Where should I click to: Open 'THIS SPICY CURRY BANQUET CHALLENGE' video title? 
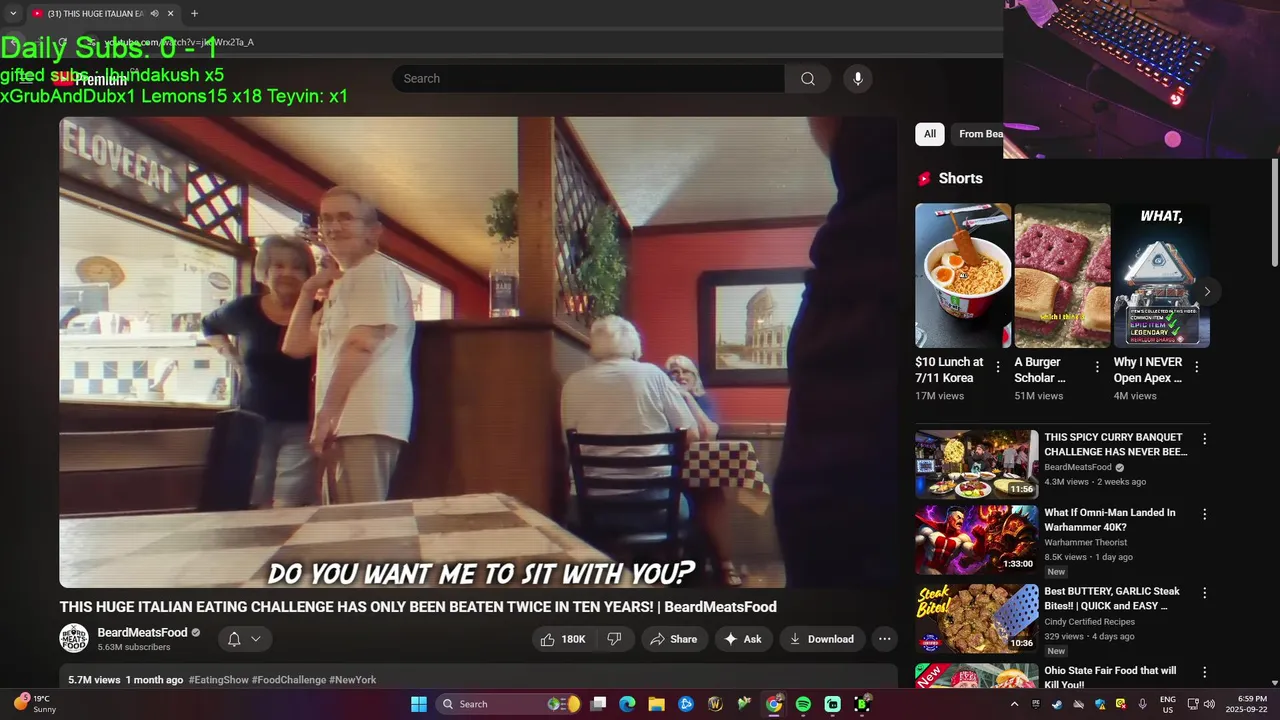click(x=1116, y=444)
